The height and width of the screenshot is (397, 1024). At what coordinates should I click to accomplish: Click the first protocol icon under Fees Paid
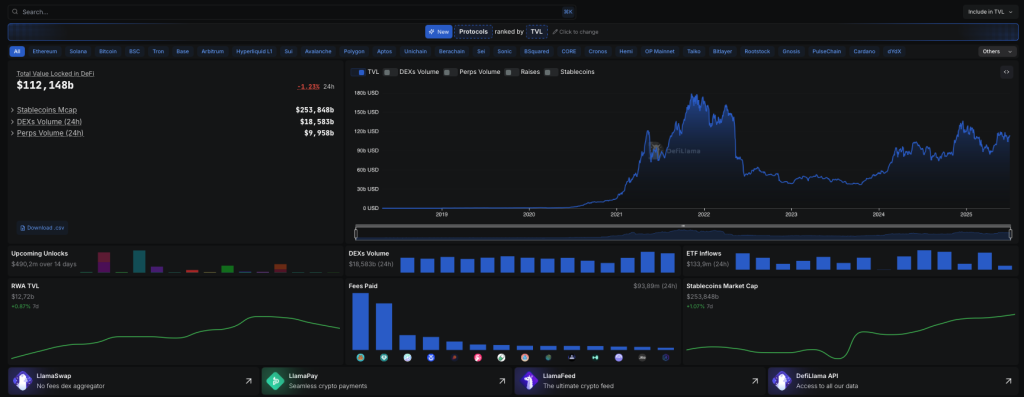point(360,358)
